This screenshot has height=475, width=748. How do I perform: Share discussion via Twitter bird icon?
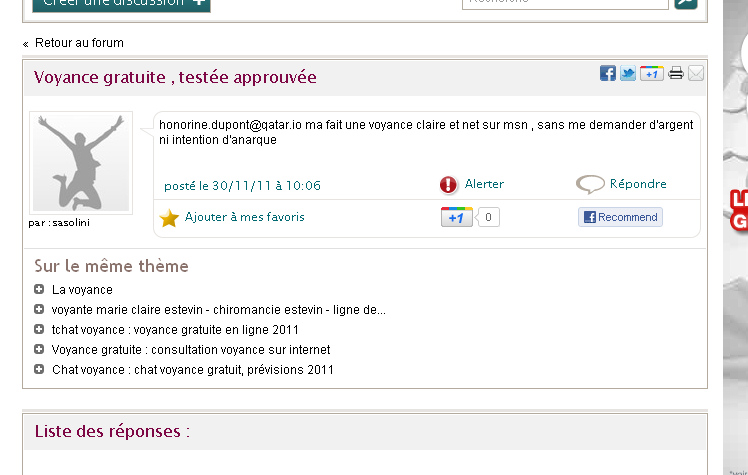(628, 73)
